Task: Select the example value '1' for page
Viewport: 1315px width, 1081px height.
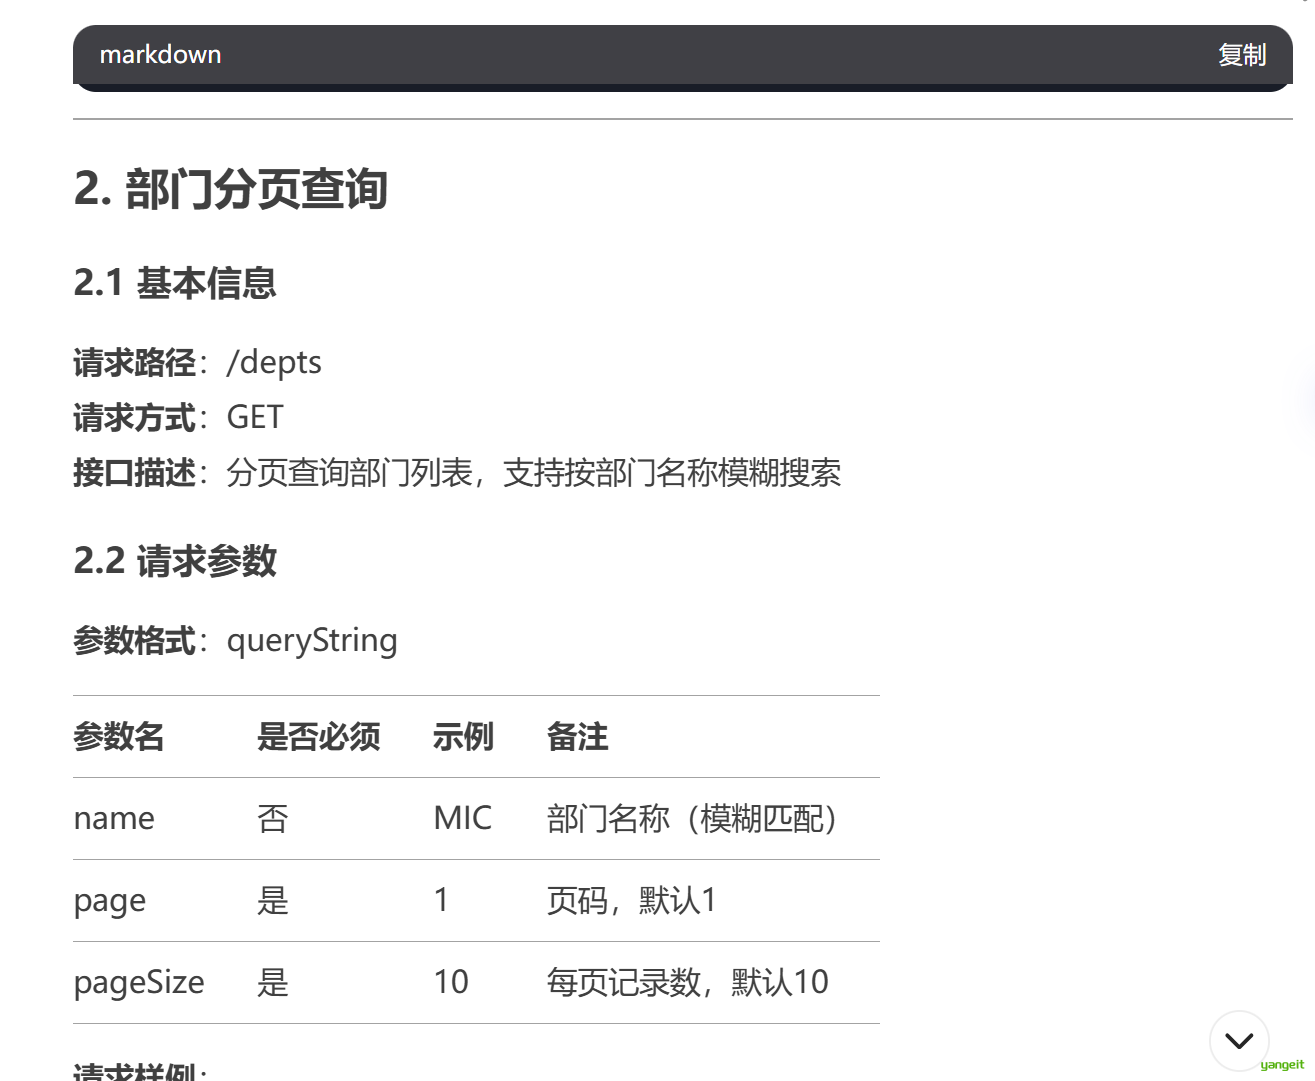Action: click(441, 900)
